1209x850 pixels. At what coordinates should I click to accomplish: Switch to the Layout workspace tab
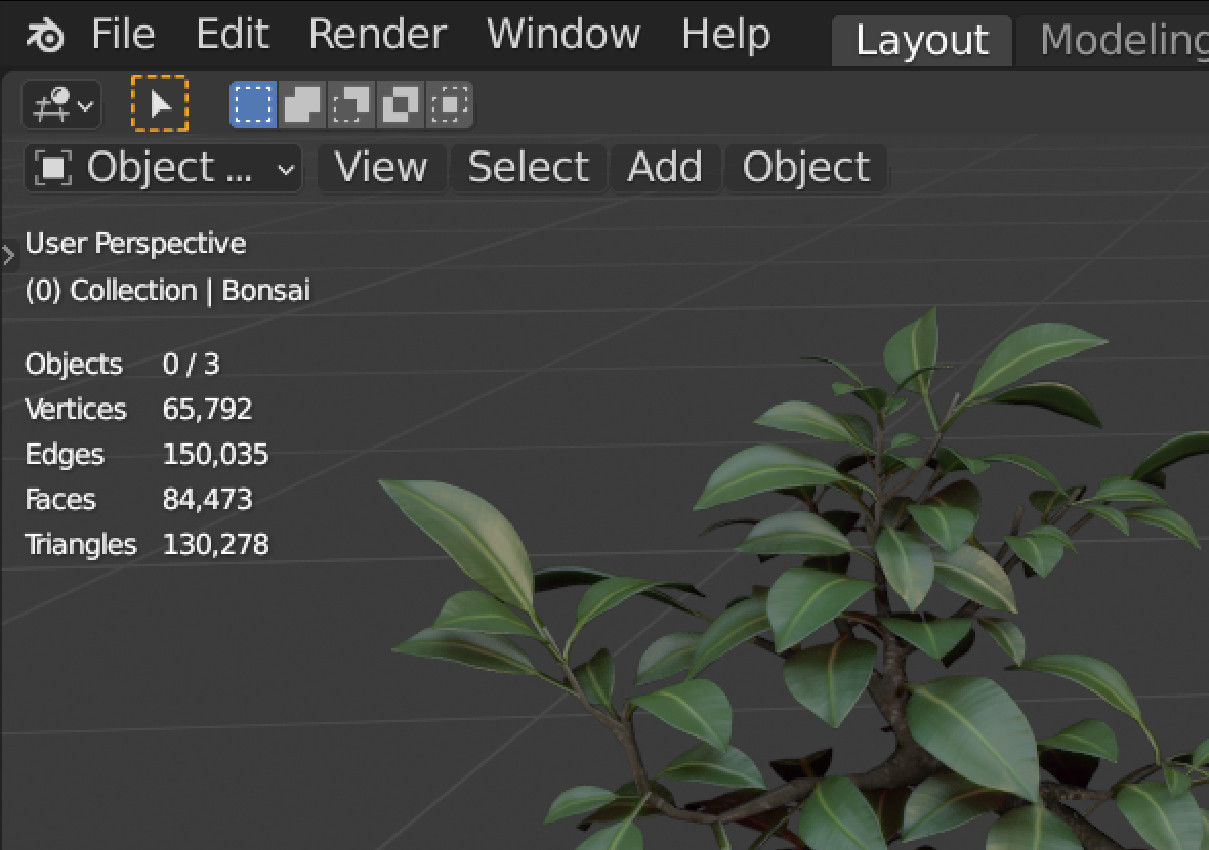pos(922,42)
